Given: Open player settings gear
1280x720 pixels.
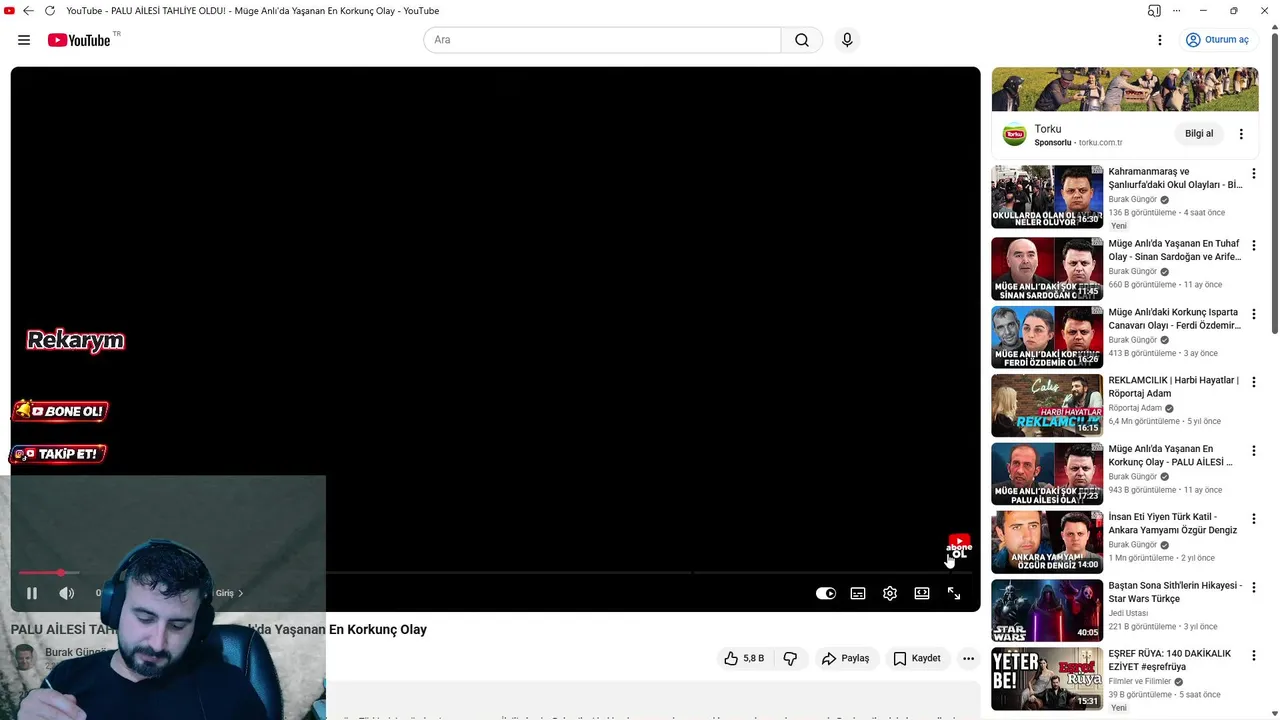Looking at the screenshot, I should [890, 593].
